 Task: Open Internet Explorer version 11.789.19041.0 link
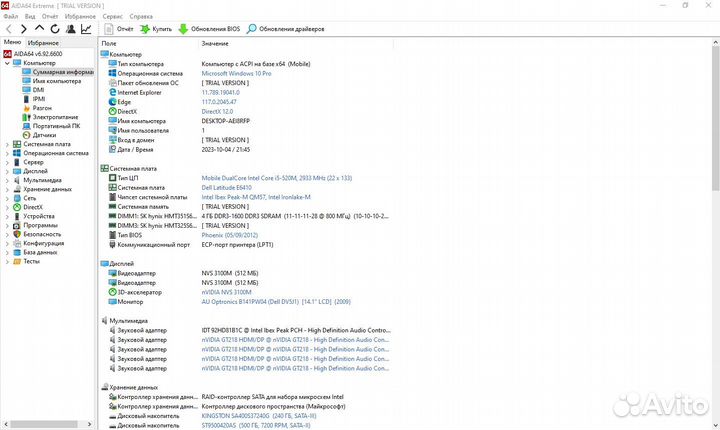coord(220,92)
